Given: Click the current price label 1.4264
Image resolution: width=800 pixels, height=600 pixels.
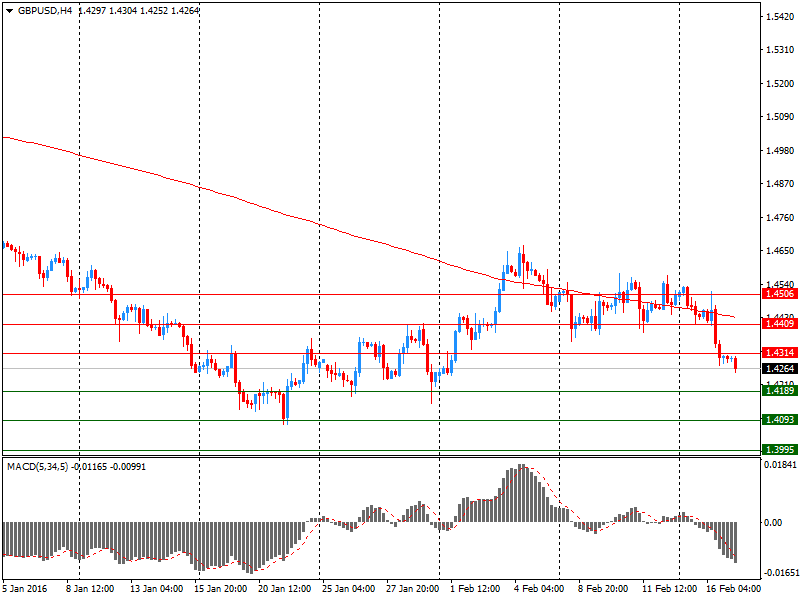Looking at the screenshot, I should (x=779, y=368).
